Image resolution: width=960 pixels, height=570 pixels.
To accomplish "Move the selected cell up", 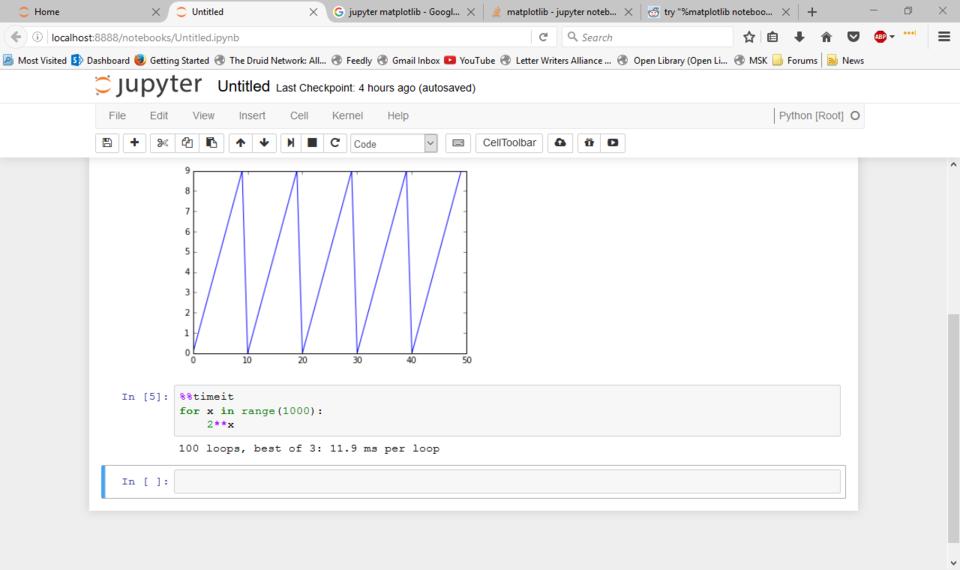I will pos(240,143).
